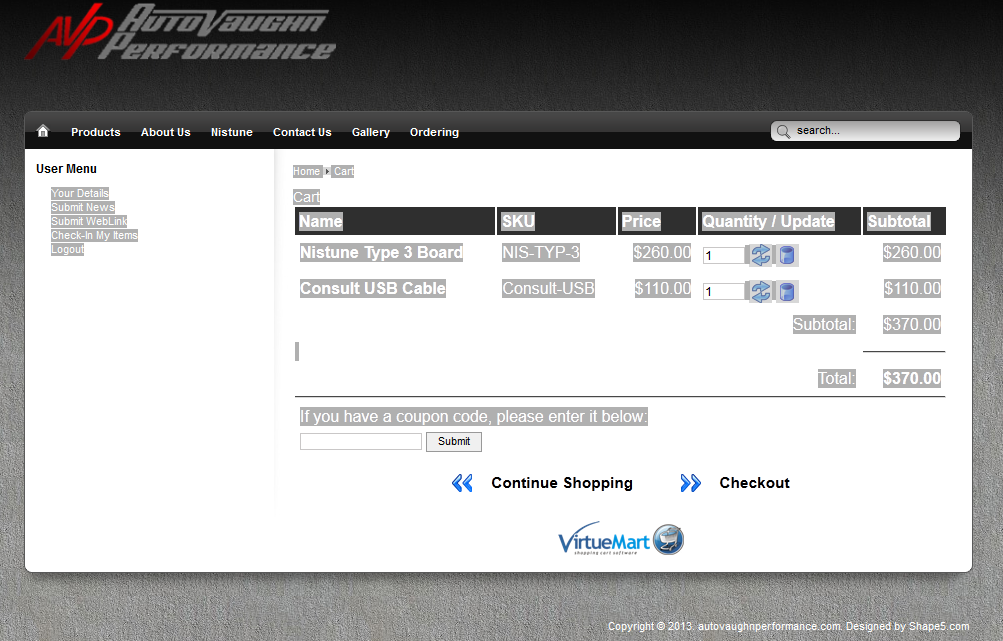
Task: Open Check-In My Items
Action: tap(94, 235)
